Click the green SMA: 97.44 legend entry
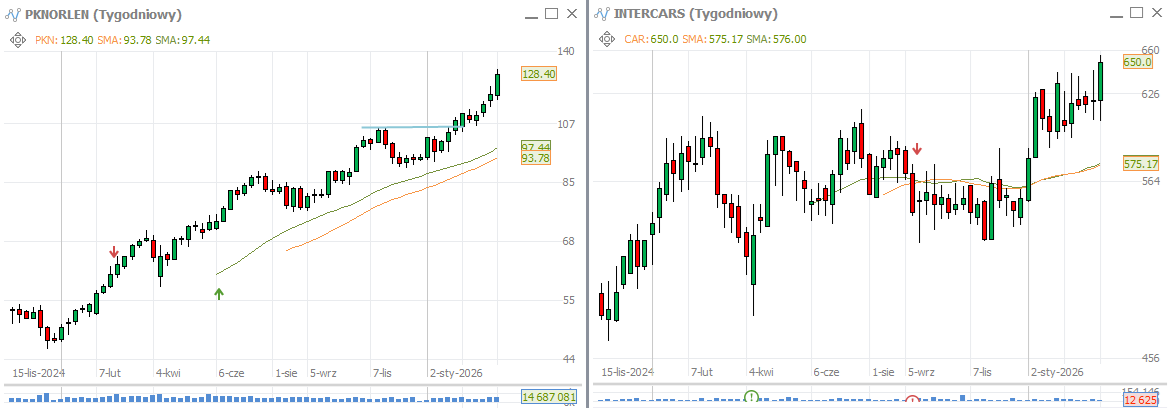1168x408 pixels. tap(182, 39)
